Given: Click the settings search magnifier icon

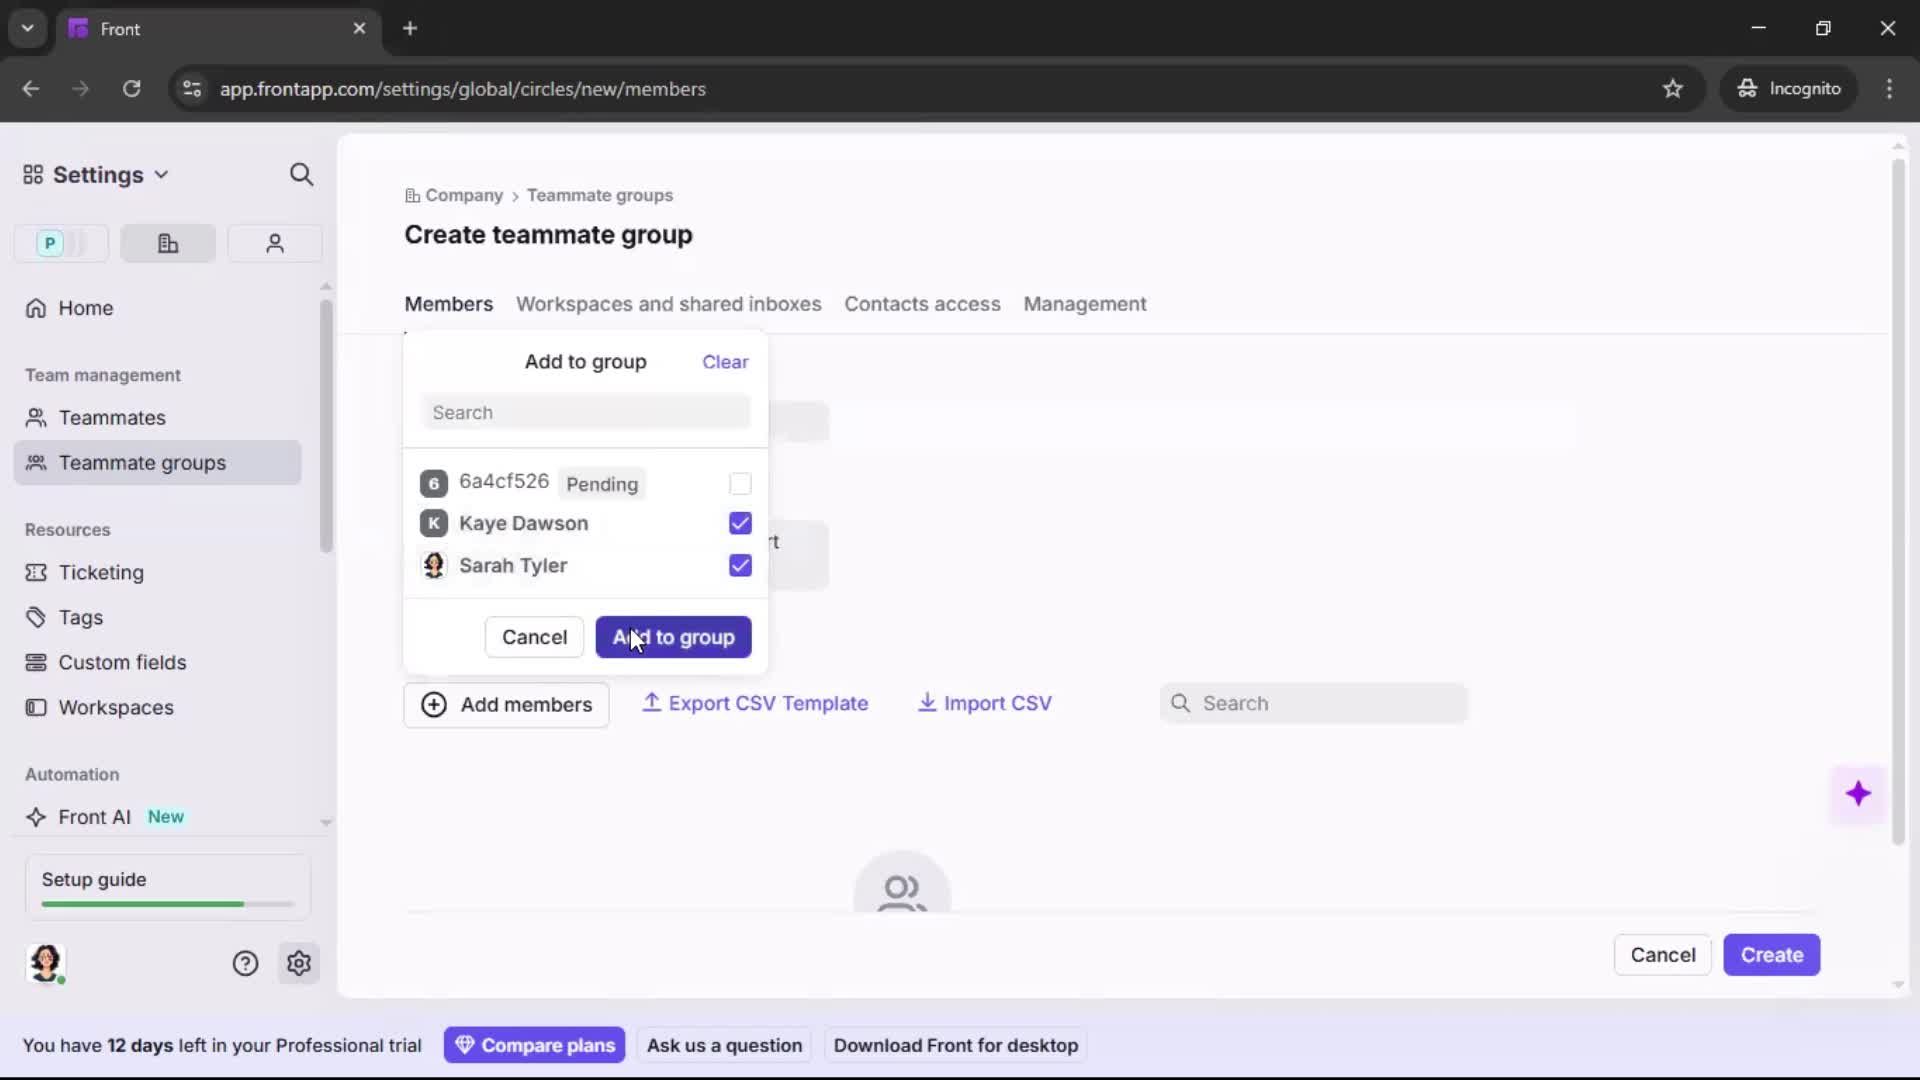Looking at the screenshot, I should click(x=302, y=174).
